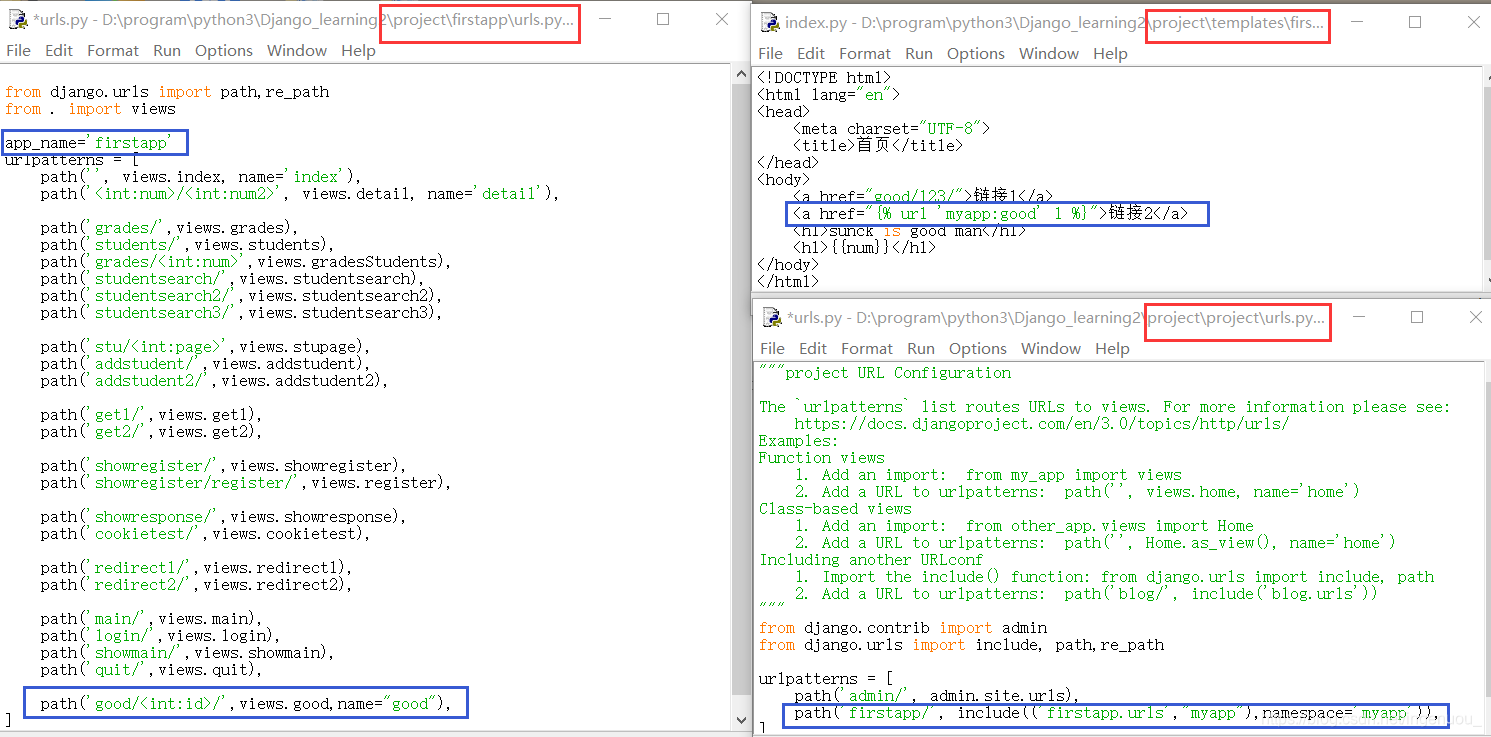Open File menu in firstapp urls.py window
1491x737 pixels.
(18, 50)
